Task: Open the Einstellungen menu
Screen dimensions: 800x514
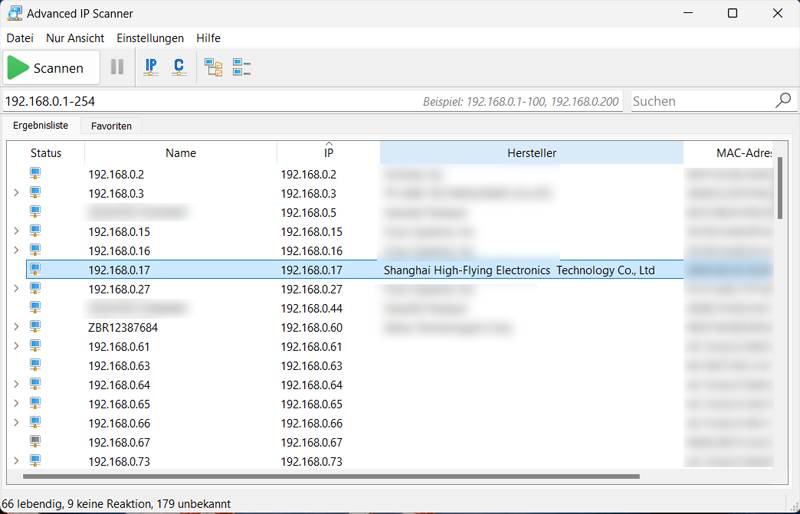Action: tap(150, 38)
